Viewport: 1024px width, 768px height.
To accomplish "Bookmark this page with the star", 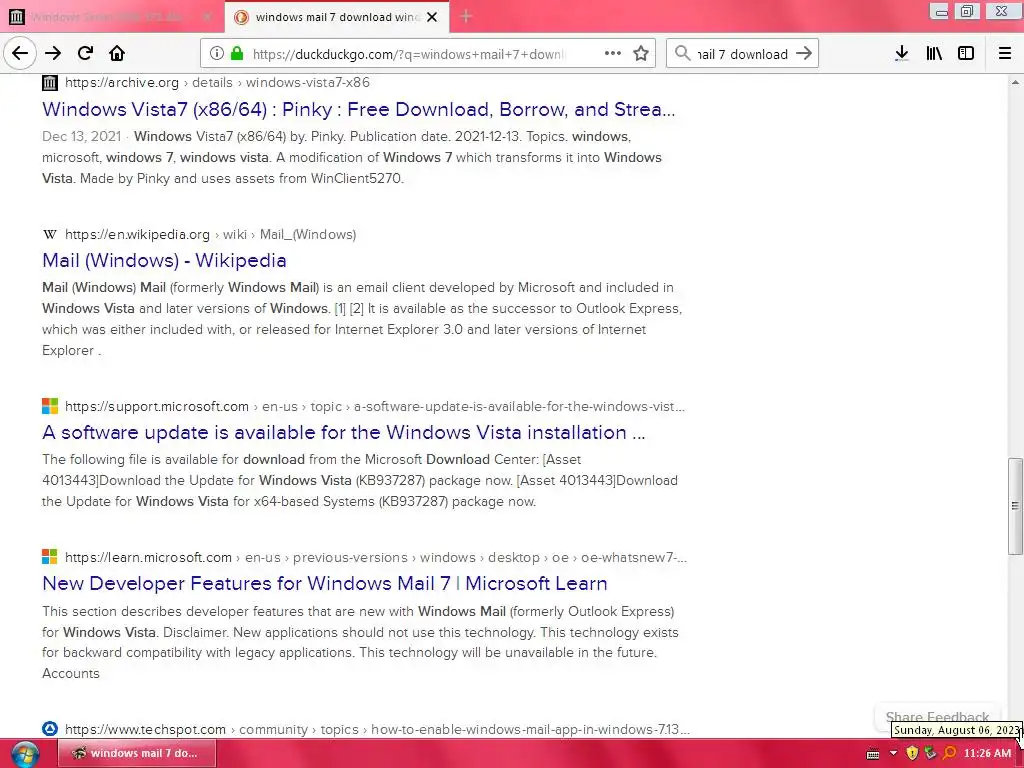I will pos(641,54).
